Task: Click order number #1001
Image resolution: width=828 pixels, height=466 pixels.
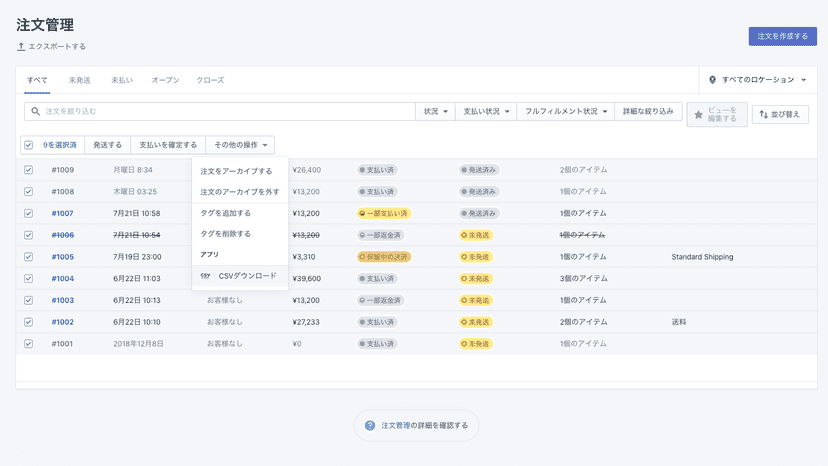Action: pos(62,343)
